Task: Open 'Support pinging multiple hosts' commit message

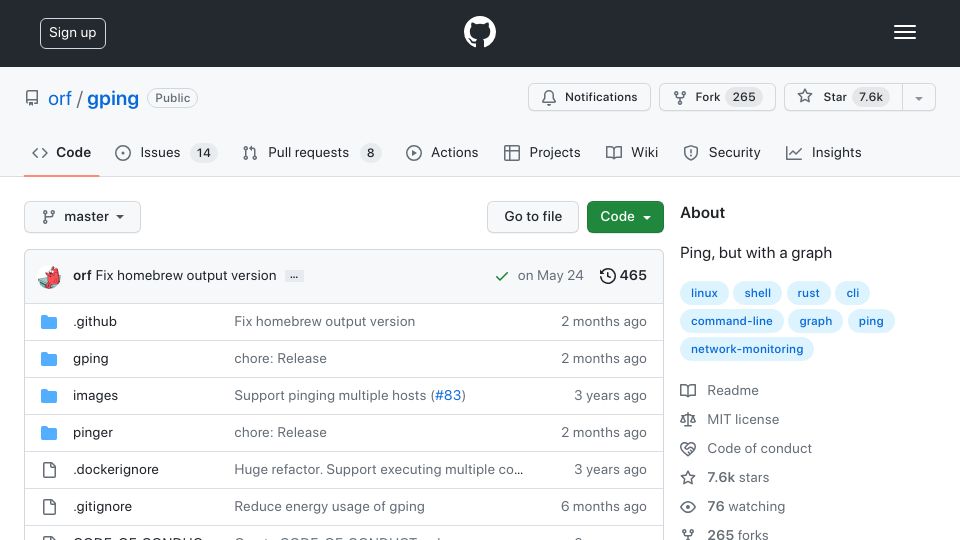Action: [x=330, y=396]
